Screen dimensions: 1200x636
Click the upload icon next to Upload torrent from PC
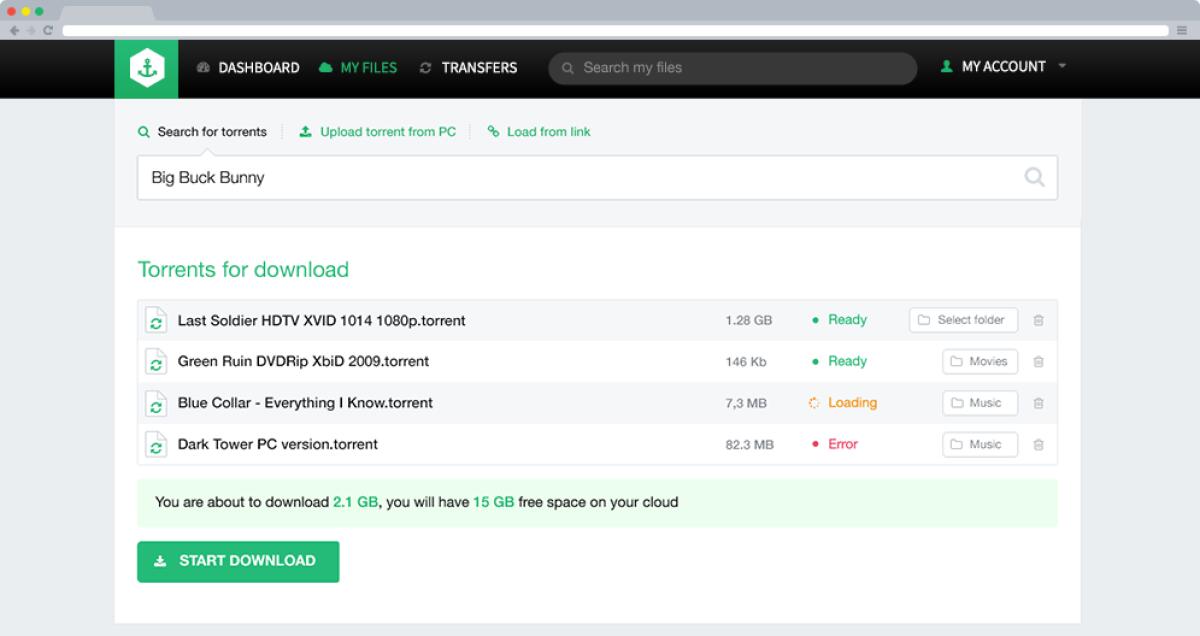(305, 131)
